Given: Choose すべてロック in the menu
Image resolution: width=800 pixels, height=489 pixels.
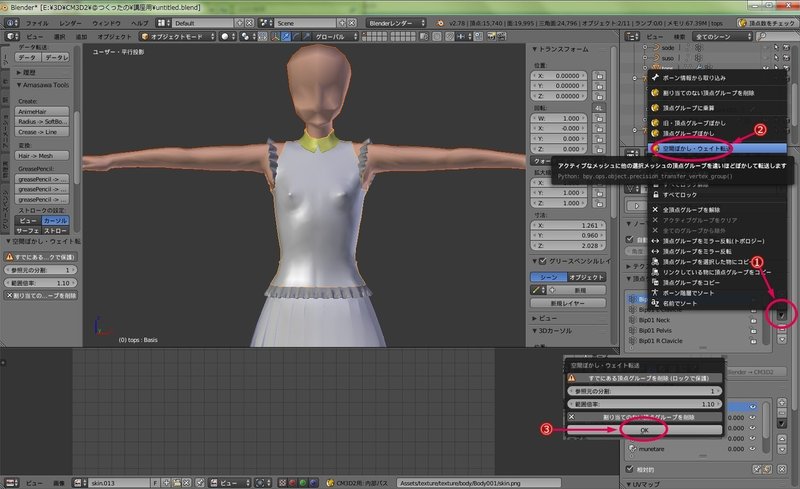Looking at the screenshot, I should click(x=717, y=194).
